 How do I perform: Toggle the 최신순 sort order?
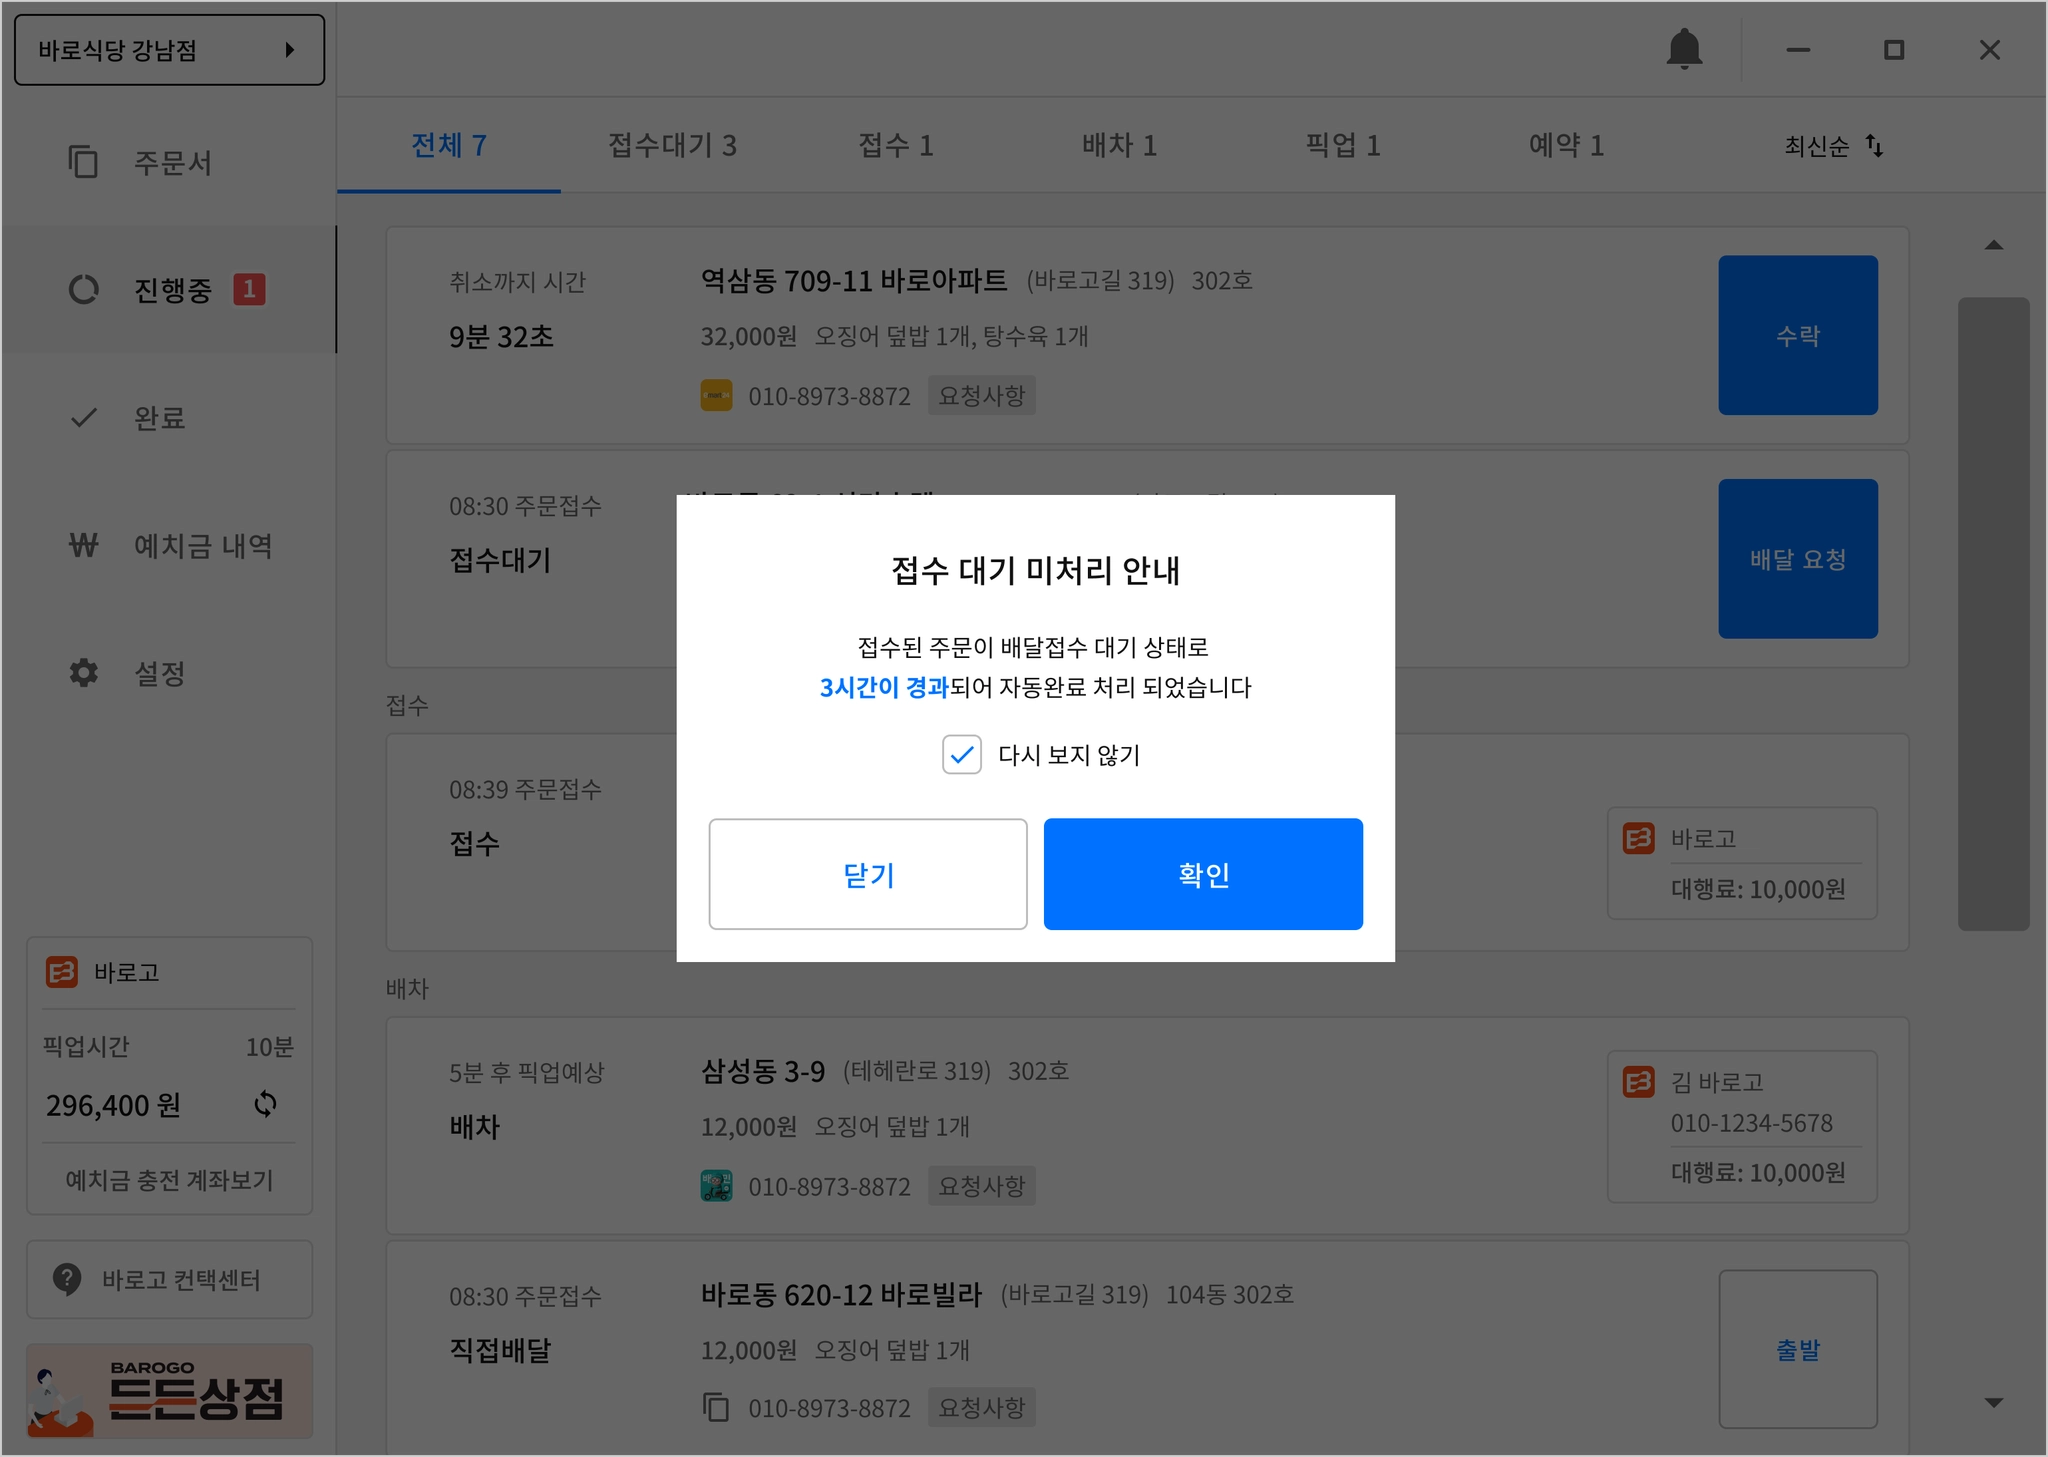click(x=1833, y=146)
